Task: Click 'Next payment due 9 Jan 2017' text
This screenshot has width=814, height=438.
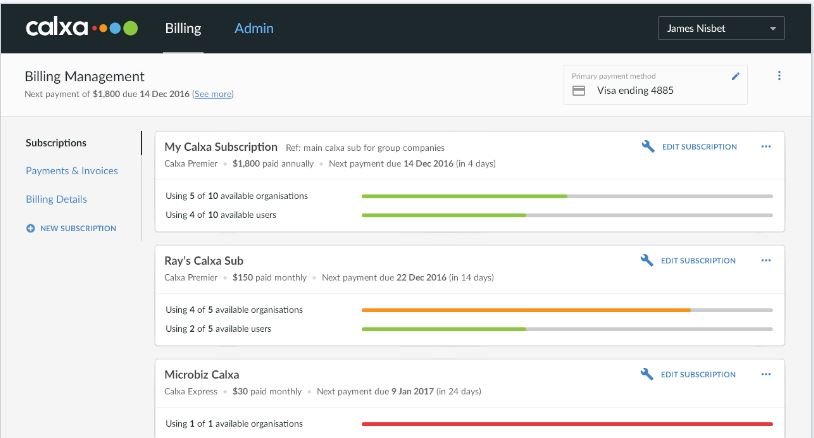Action: 375,391
